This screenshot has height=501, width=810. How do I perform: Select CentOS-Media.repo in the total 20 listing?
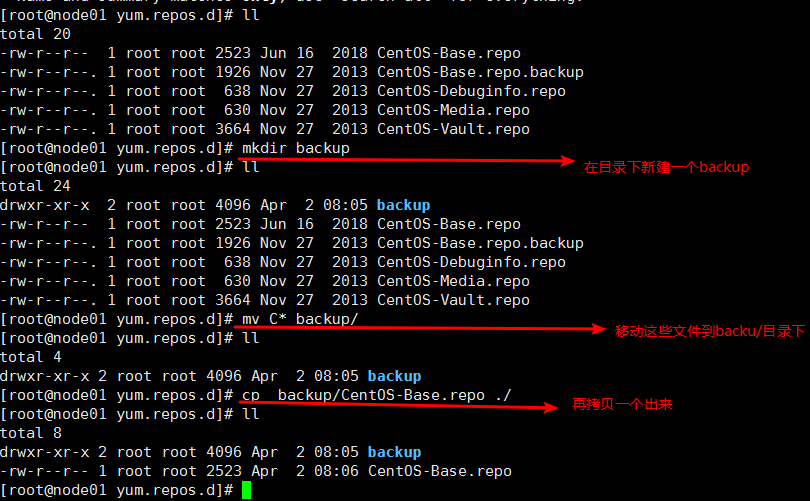click(453, 110)
